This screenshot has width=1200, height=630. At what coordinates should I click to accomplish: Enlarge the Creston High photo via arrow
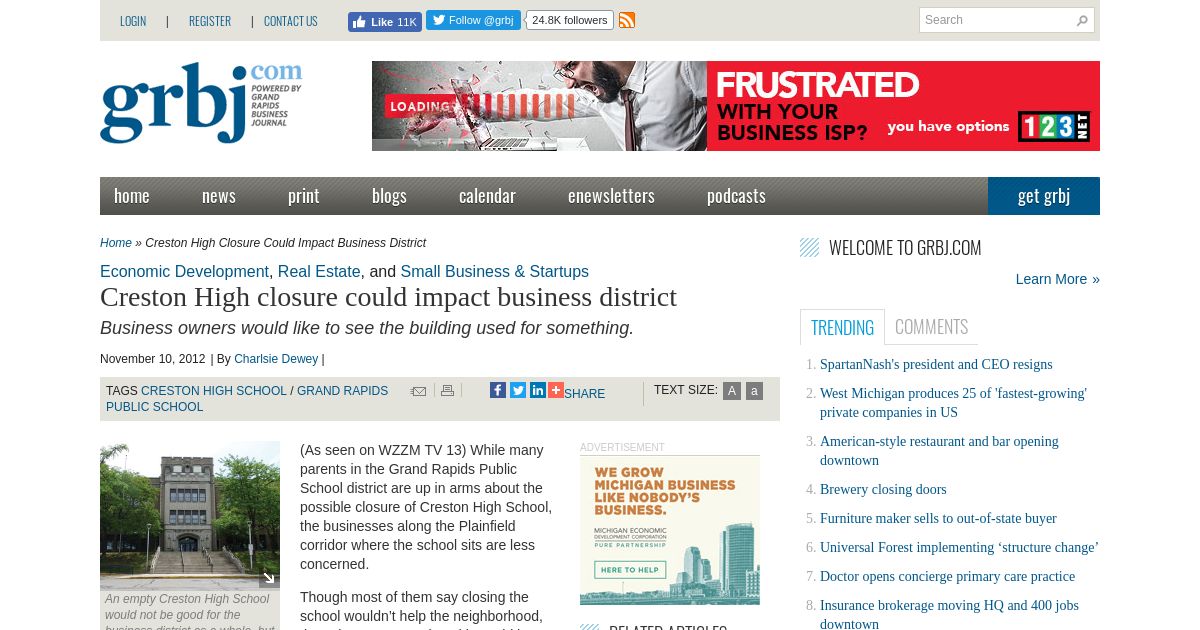click(x=269, y=578)
